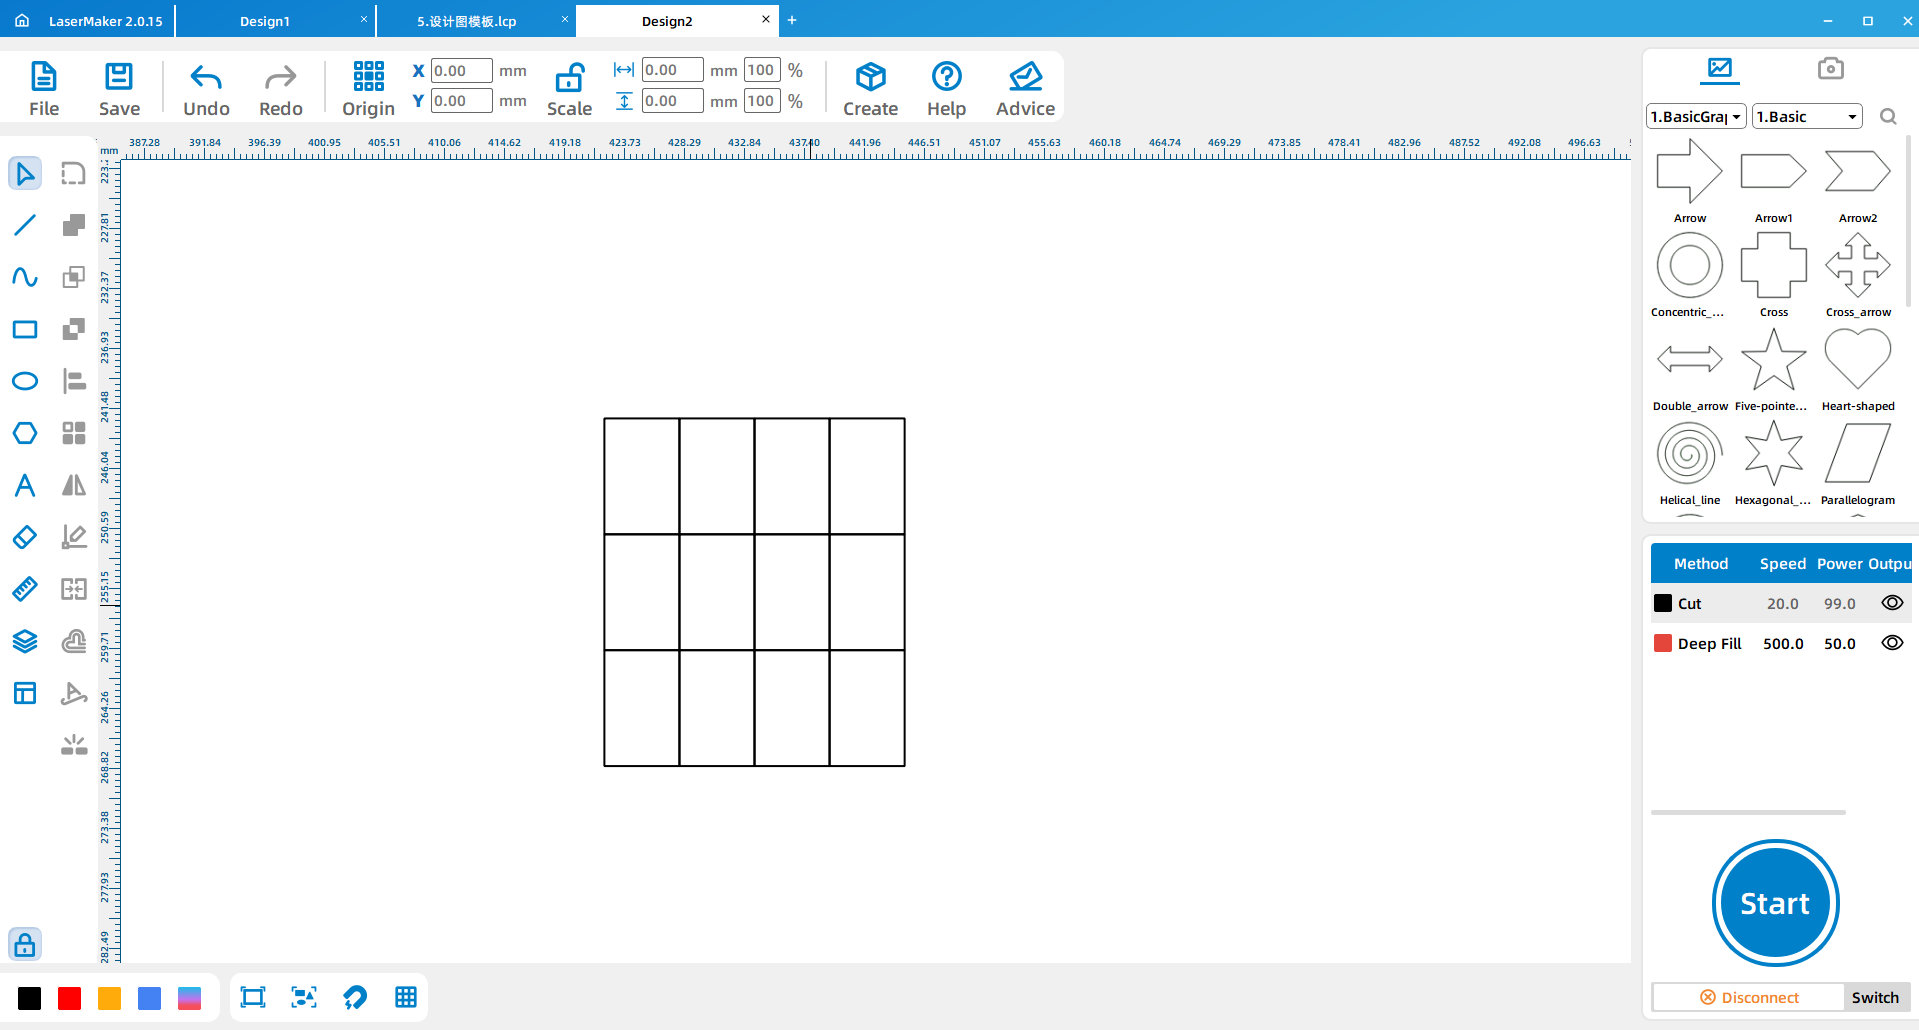This screenshot has width=1919, height=1030.
Task: Click the Align objects tool
Action: [x=74, y=381]
